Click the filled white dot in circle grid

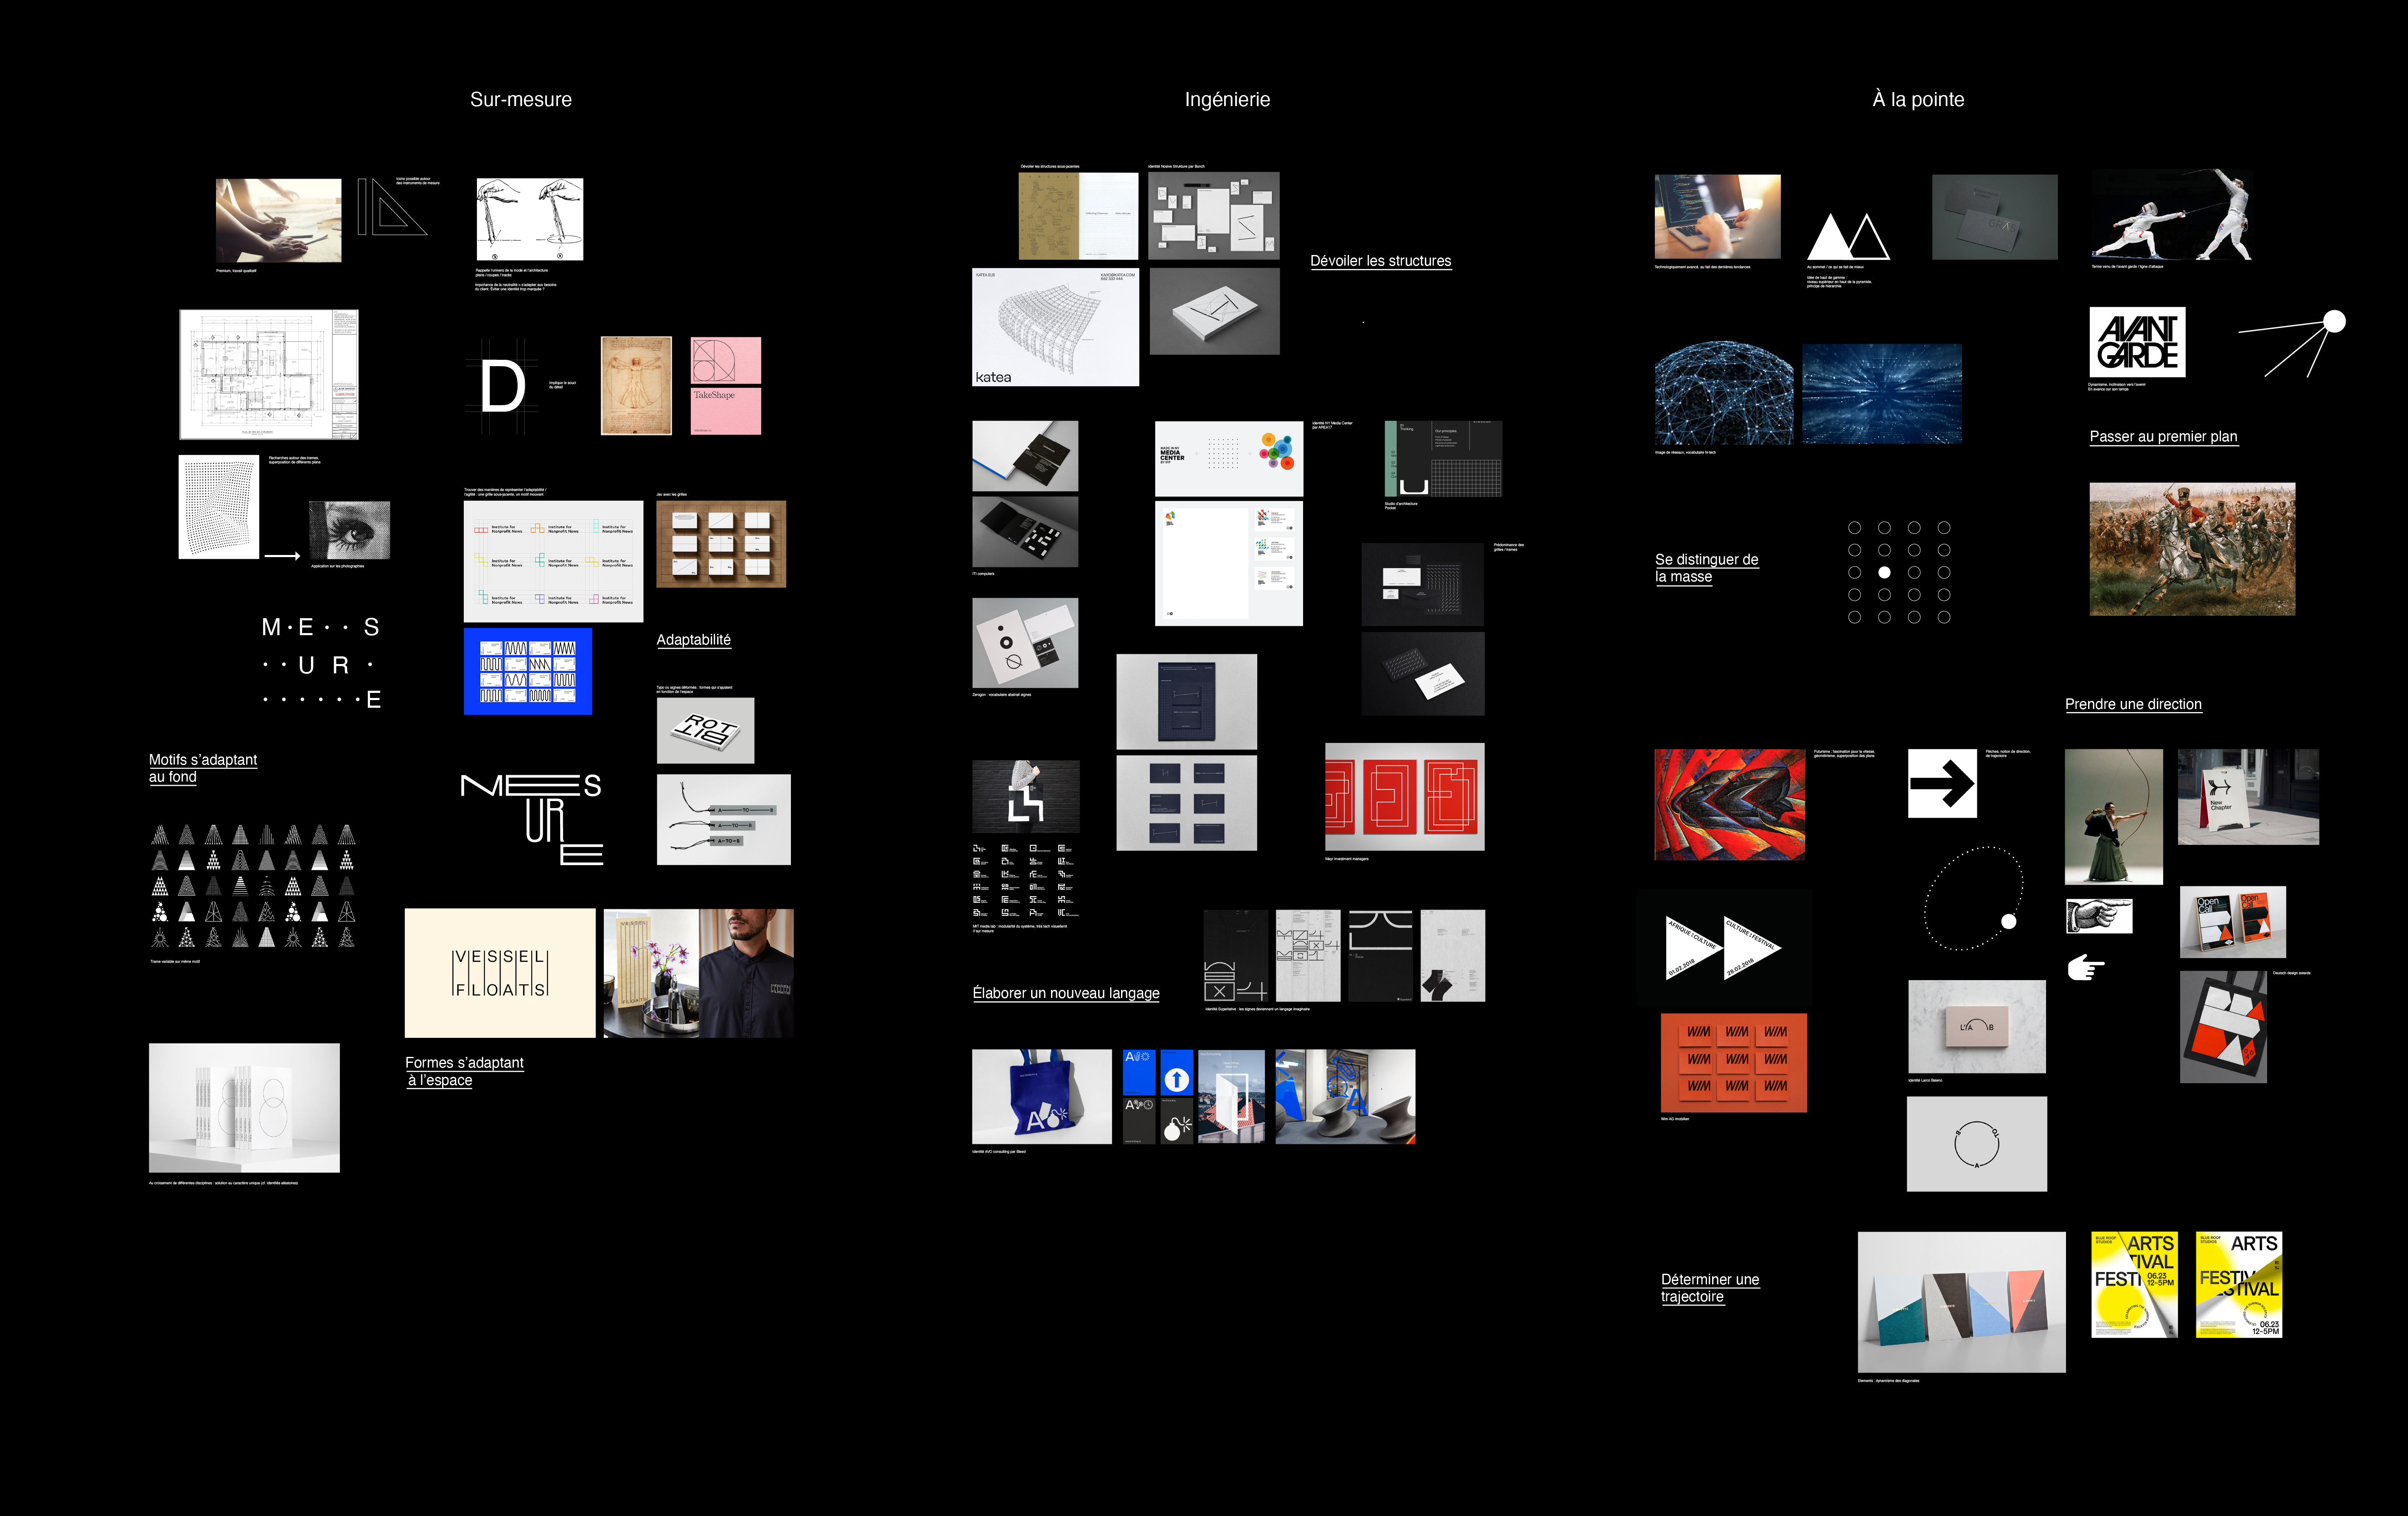(1884, 573)
